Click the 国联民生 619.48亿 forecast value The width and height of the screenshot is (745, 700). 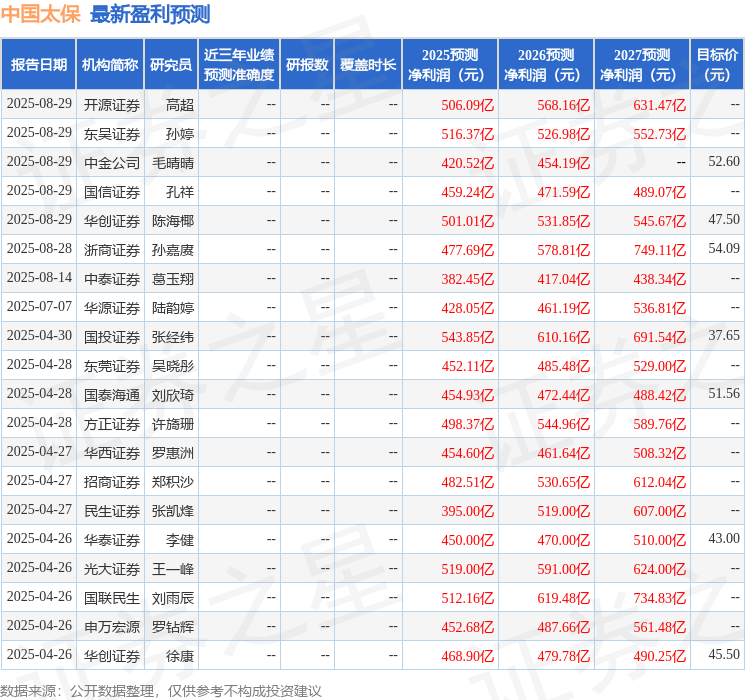(x=564, y=598)
